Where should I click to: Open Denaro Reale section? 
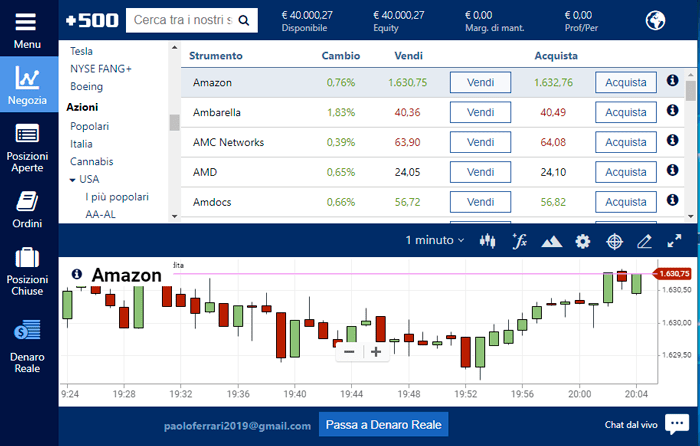point(27,346)
